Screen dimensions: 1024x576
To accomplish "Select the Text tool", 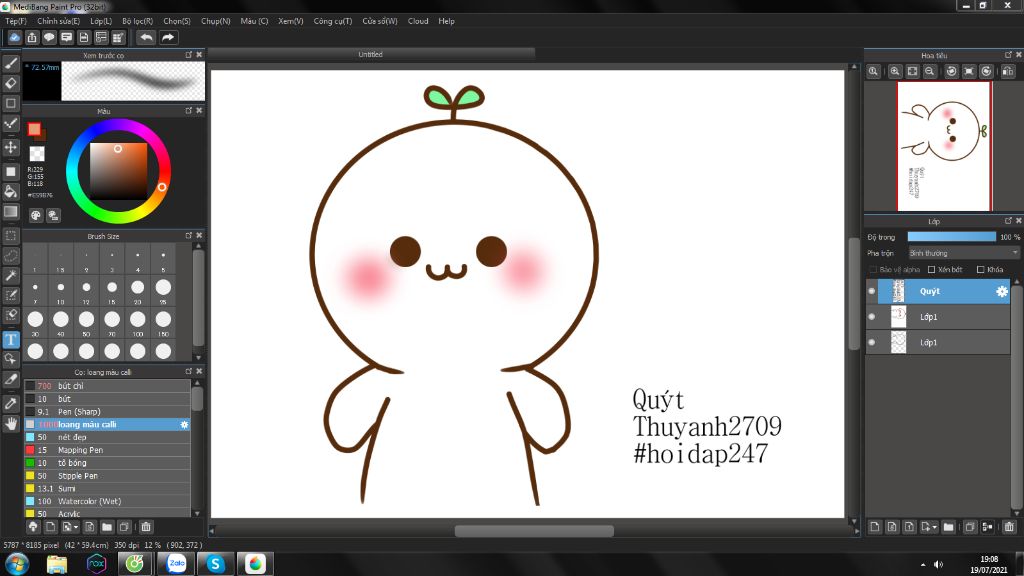I will click(10, 339).
